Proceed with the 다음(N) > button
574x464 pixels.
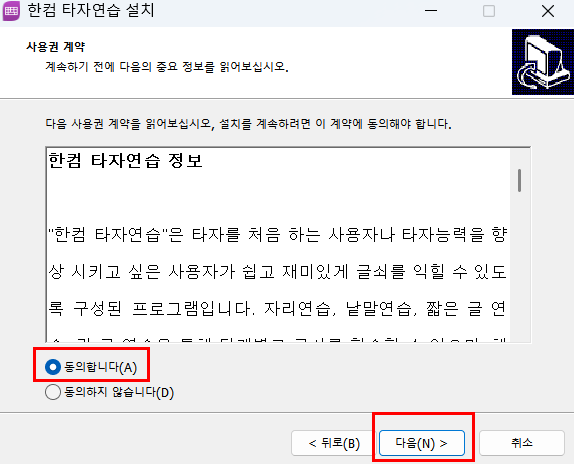tap(422, 443)
